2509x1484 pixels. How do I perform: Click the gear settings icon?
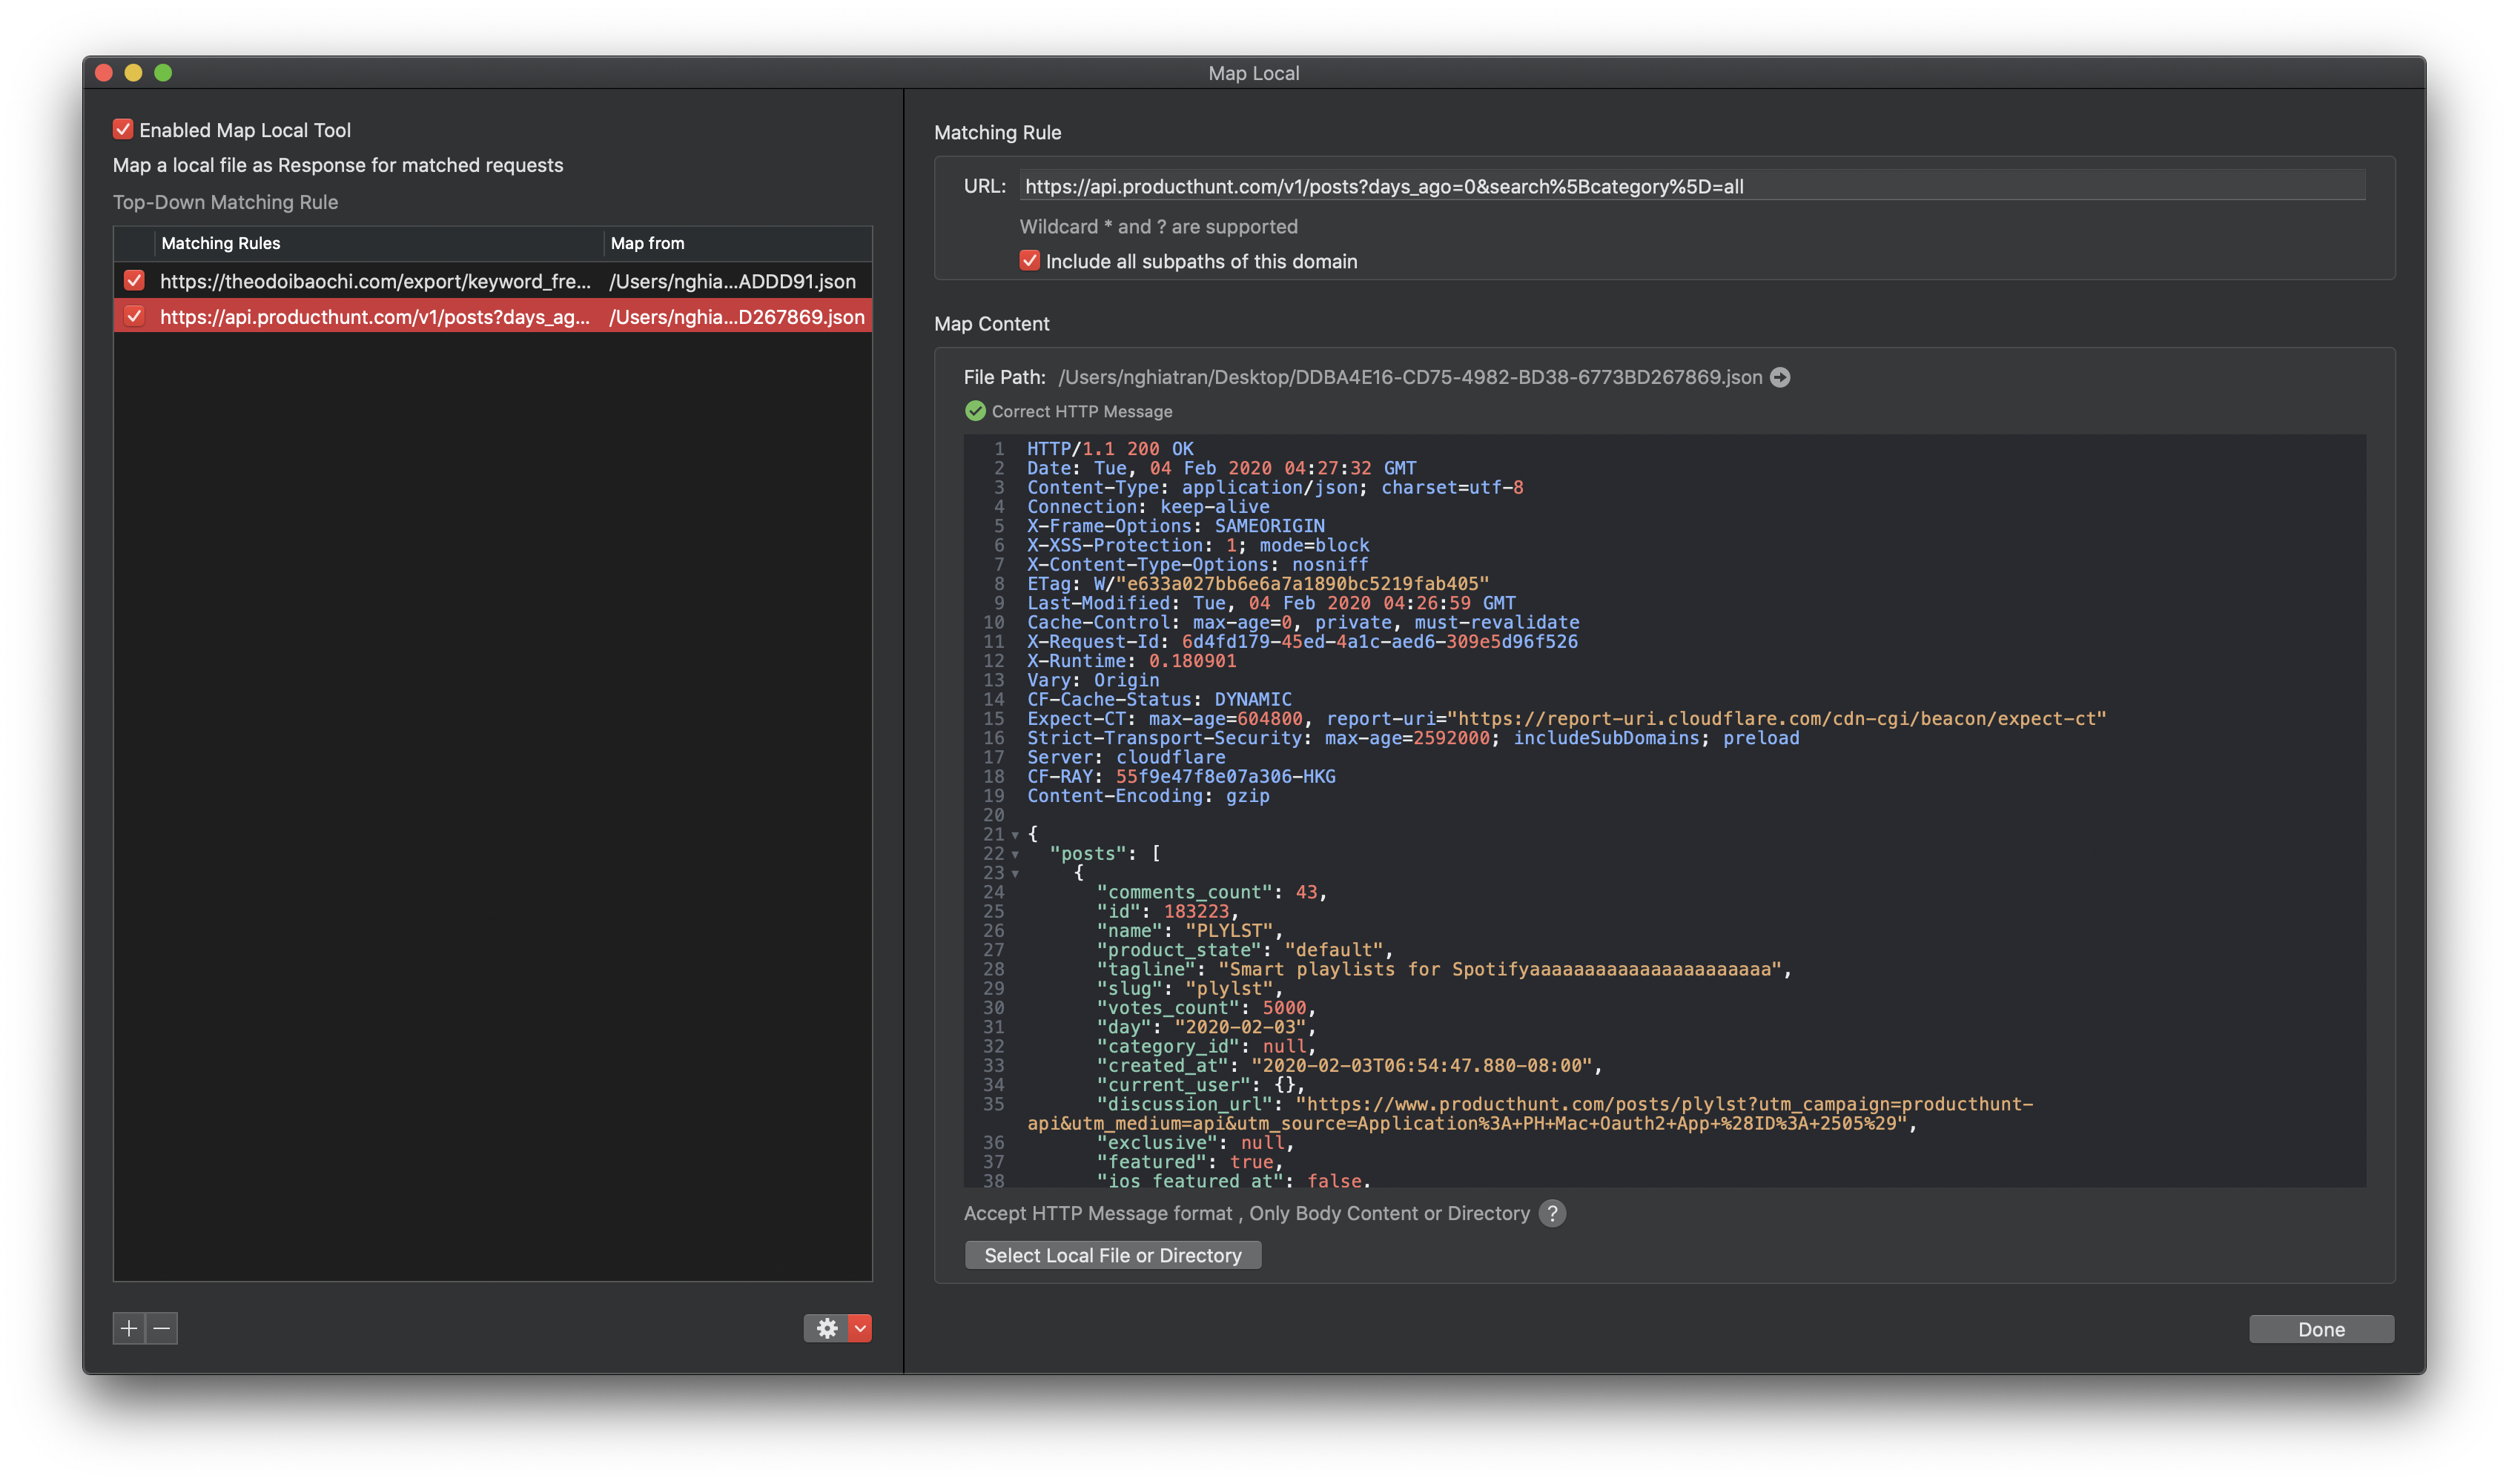(x=826, y=1328)
